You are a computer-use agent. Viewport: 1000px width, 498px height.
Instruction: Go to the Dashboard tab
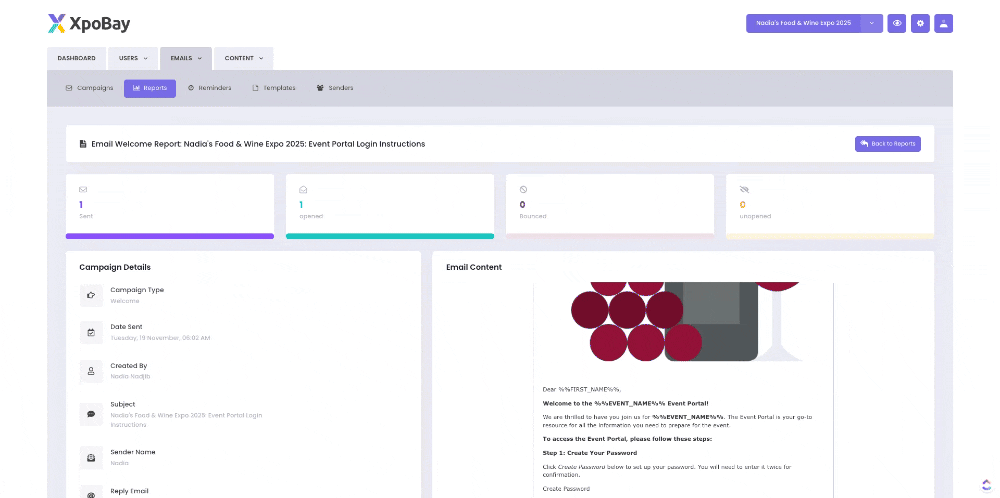[76, 58]
